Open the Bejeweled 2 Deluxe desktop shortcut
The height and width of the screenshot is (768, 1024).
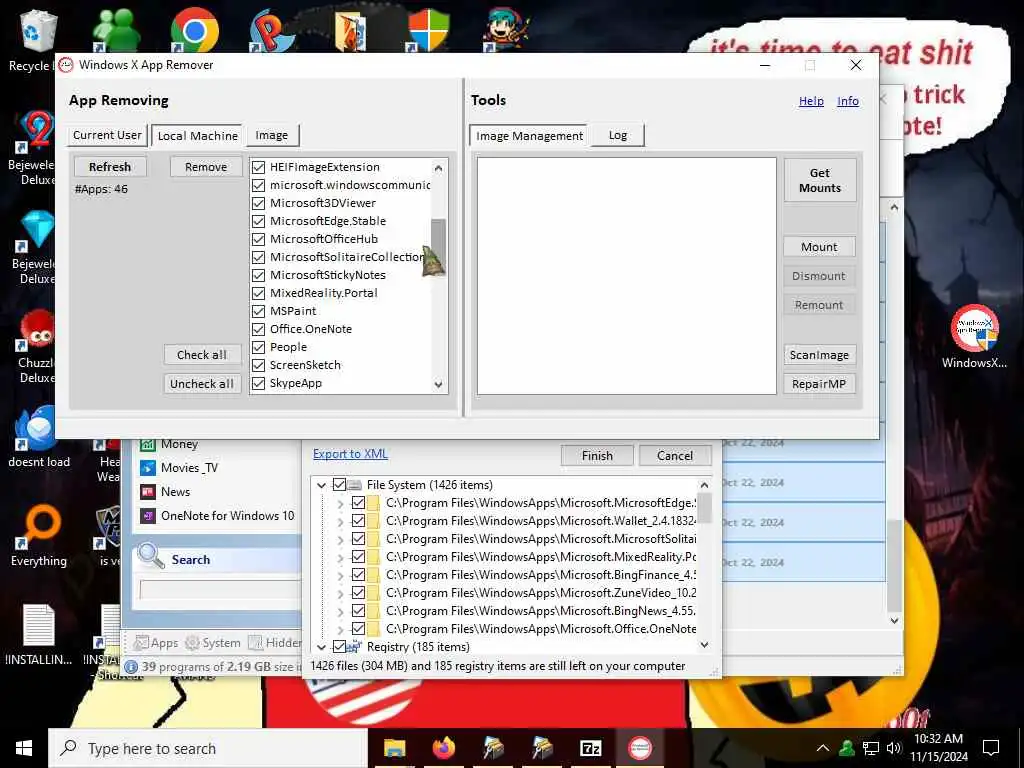point(34,148)
